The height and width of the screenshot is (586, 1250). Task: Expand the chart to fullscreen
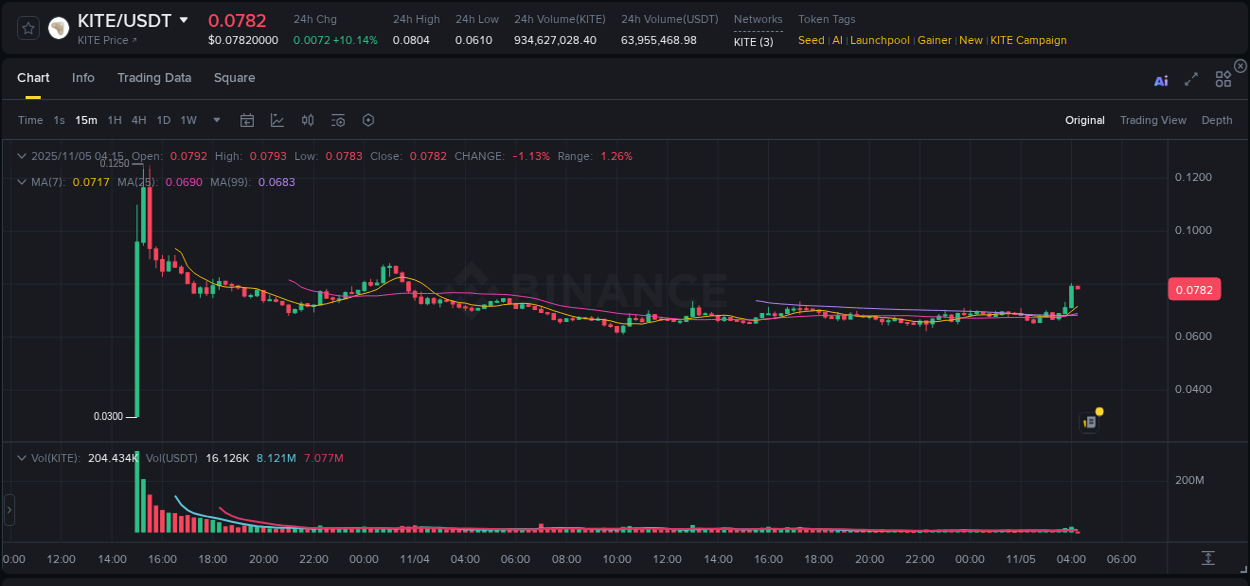point(1191,80)
